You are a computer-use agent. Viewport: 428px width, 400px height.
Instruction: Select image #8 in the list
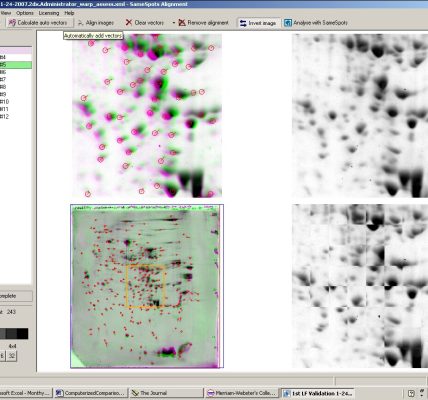point(16,87)
